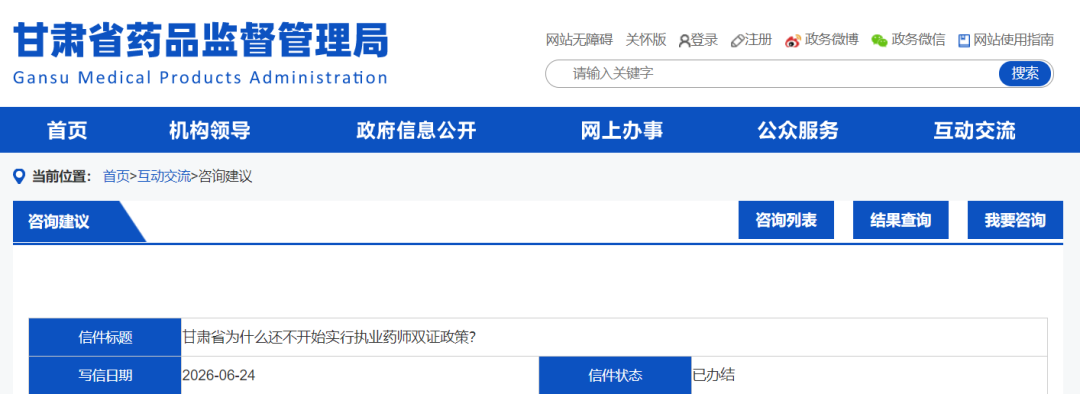This screenshot has height=394, width=1080.
Task: Click the status value 已办结
Action: [713, 375]
